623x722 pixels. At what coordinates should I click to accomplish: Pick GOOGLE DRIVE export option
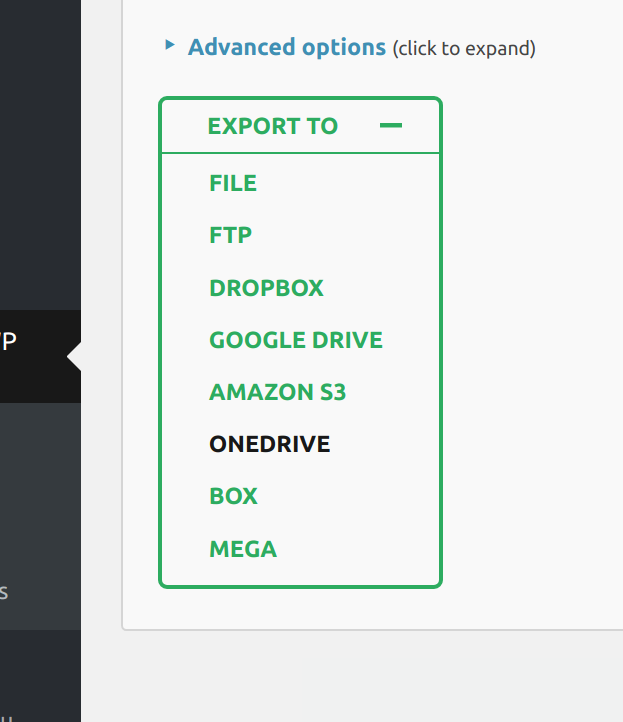(296, 340)
